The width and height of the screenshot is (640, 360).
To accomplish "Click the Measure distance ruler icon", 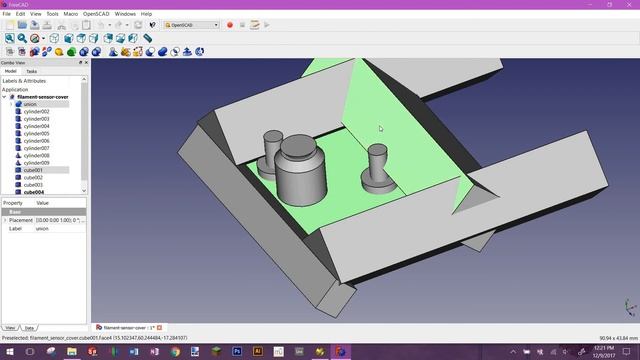I will [x=148, y=38].
